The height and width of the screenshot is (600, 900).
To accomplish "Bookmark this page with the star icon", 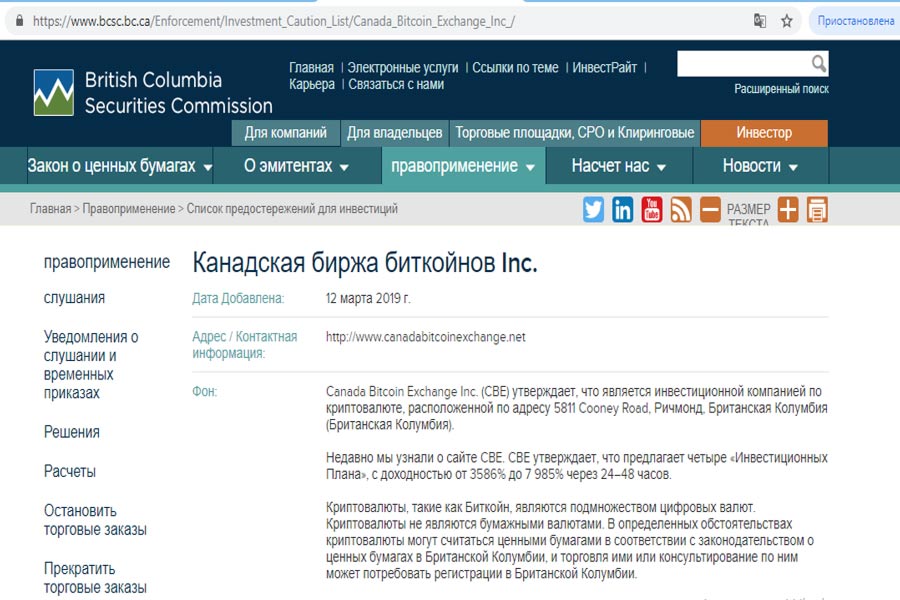I will [787, 21].
